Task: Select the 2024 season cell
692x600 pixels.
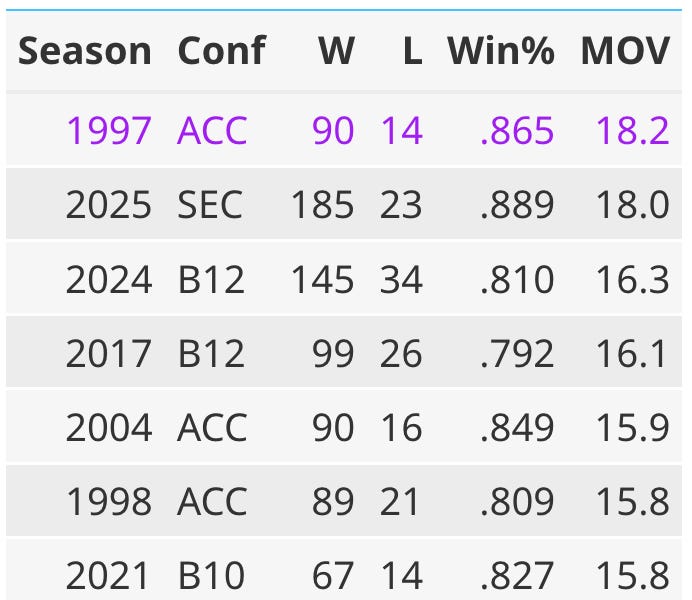Action: click(x=109, y=278)
